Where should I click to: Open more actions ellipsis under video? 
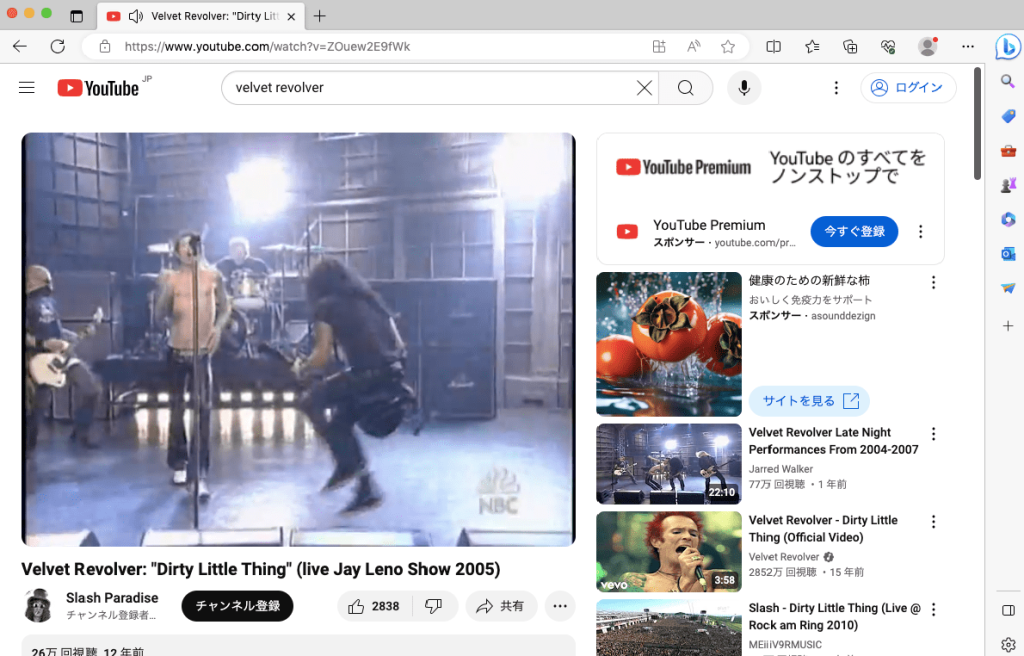560,606
